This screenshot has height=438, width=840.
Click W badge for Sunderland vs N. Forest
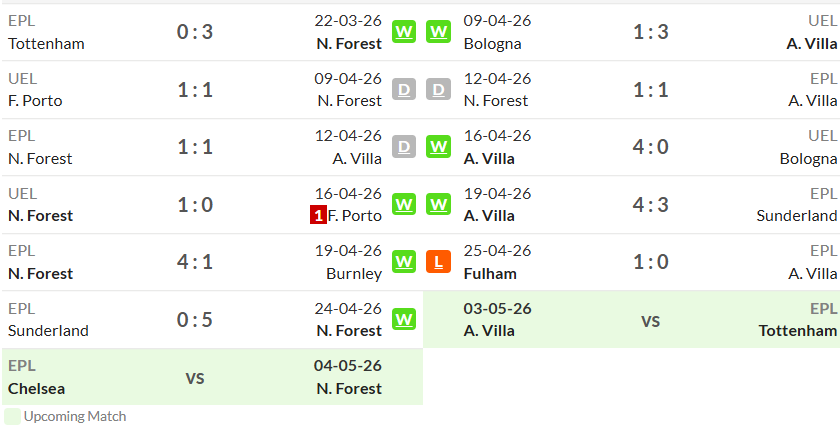404,320
